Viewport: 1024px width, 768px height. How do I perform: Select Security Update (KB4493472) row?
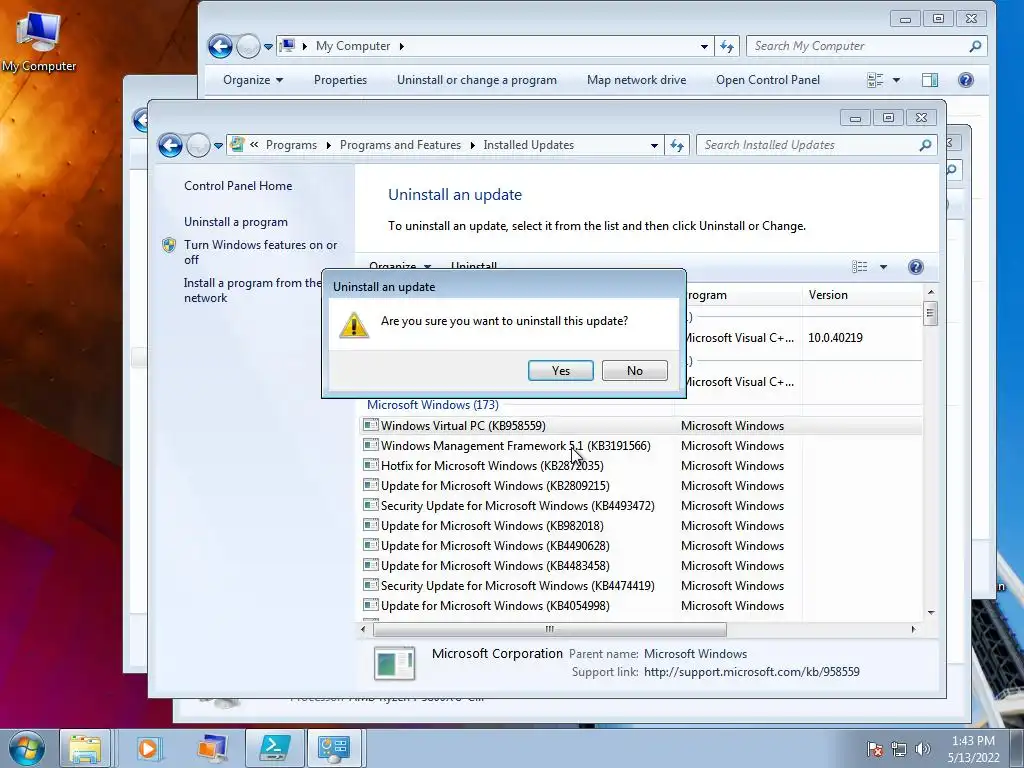pyautogui.click(x=641, y=505)
